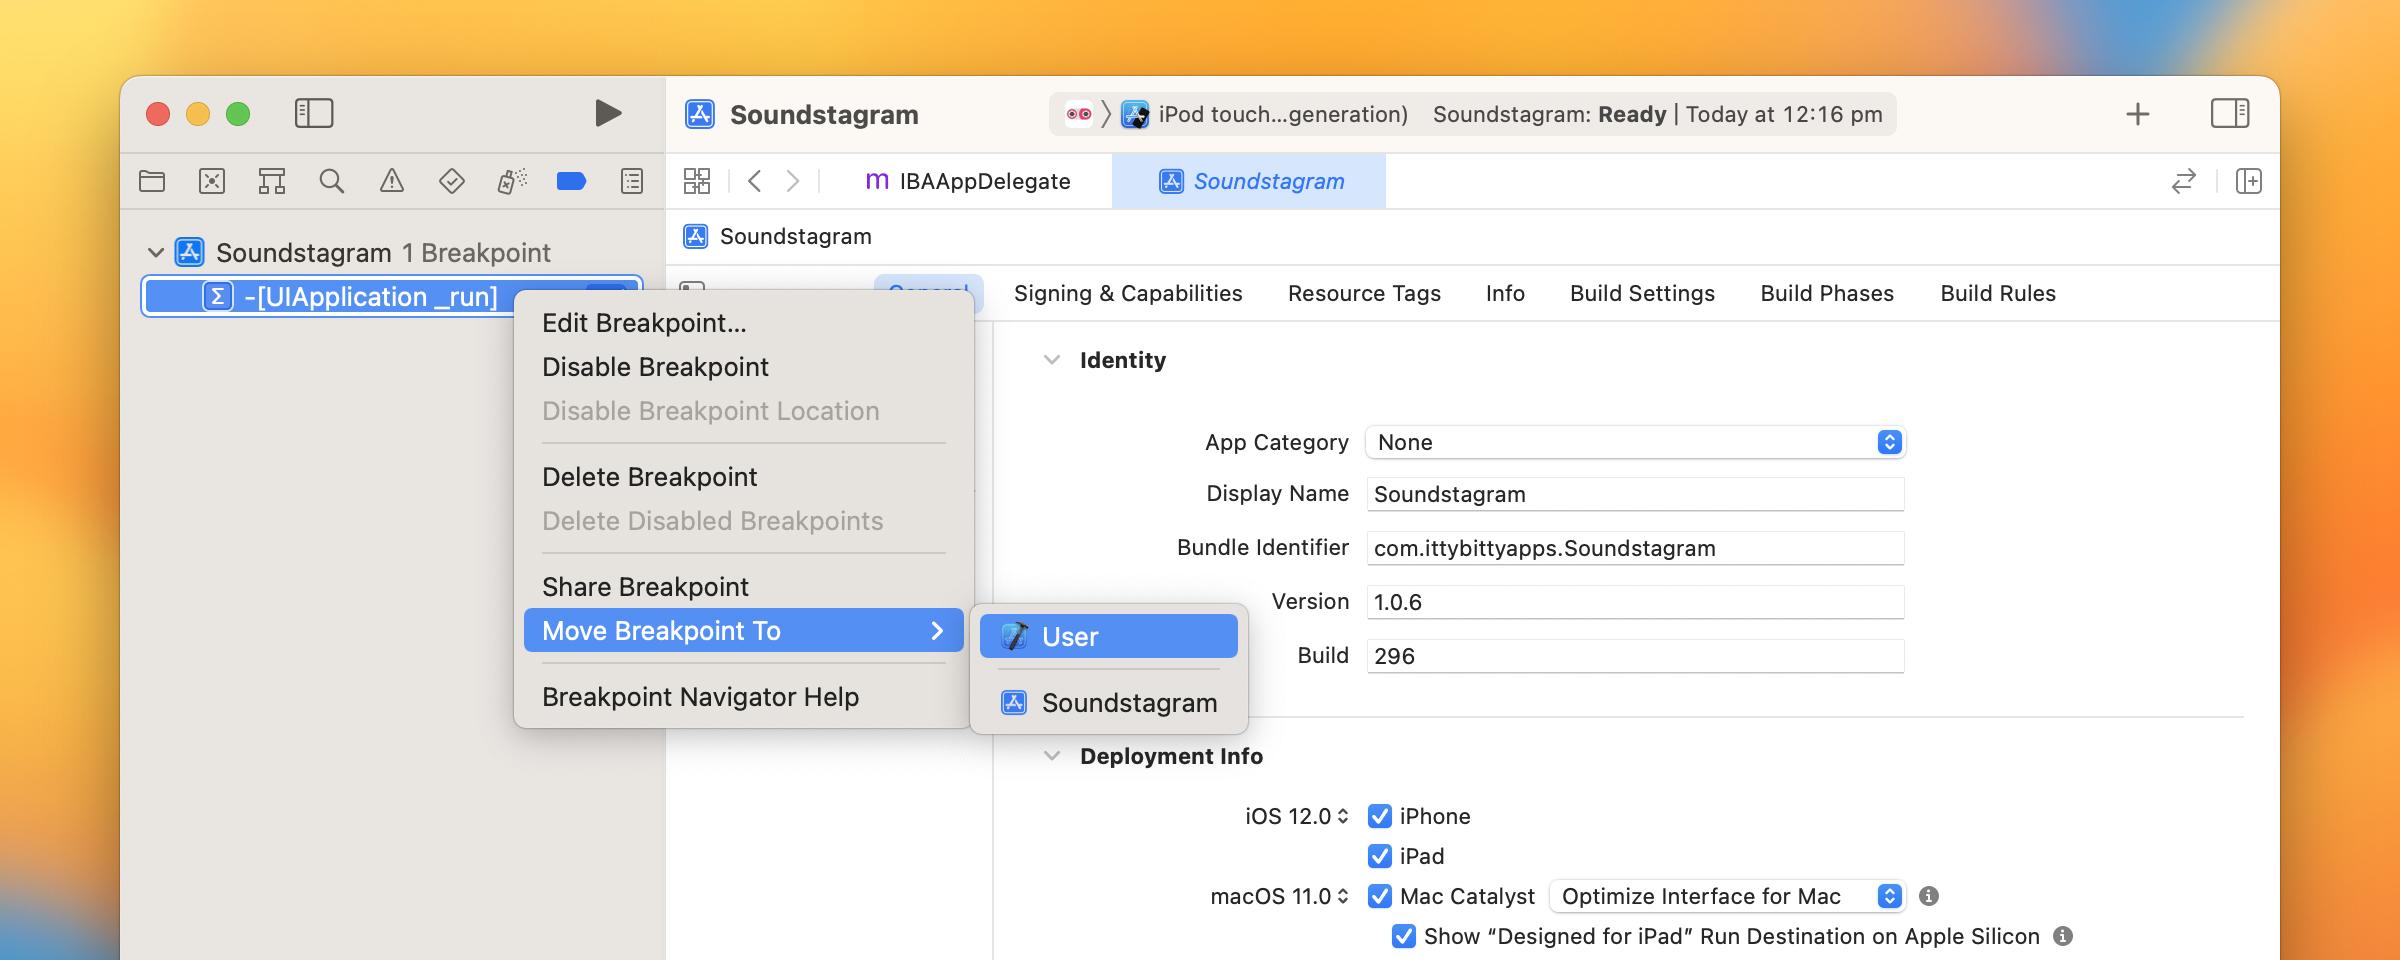Collapse the Soundstagram breakpoint group
The width and height of the screenshot is (2400, 960).
[156, 253]
